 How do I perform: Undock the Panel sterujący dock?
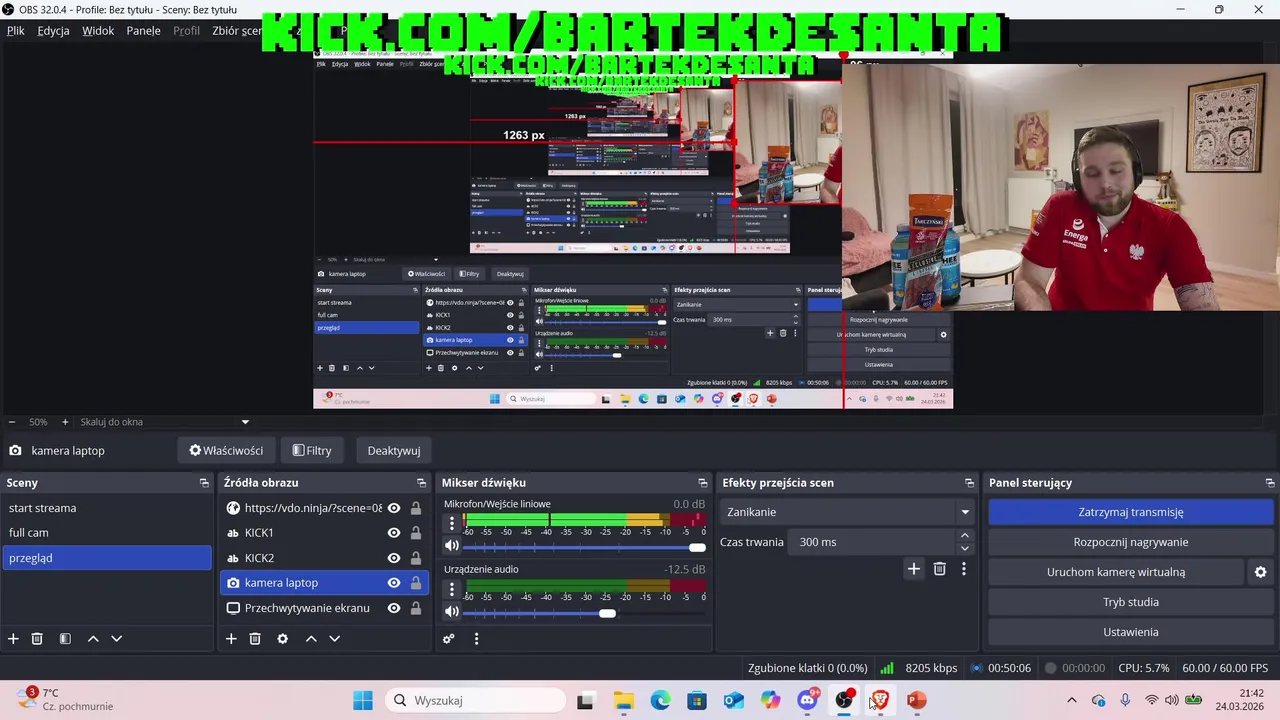pyautogui.click(x=1270, y=483)
